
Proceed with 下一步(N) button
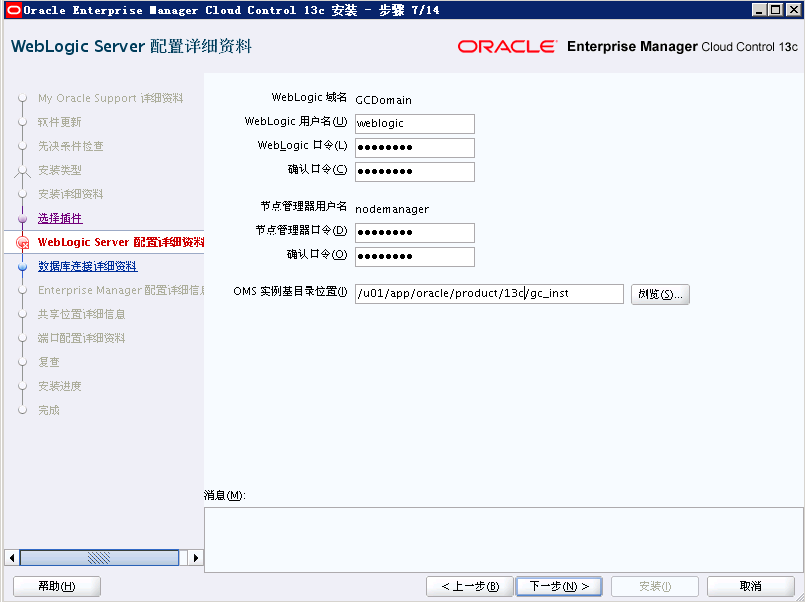[x=559, y=586]
